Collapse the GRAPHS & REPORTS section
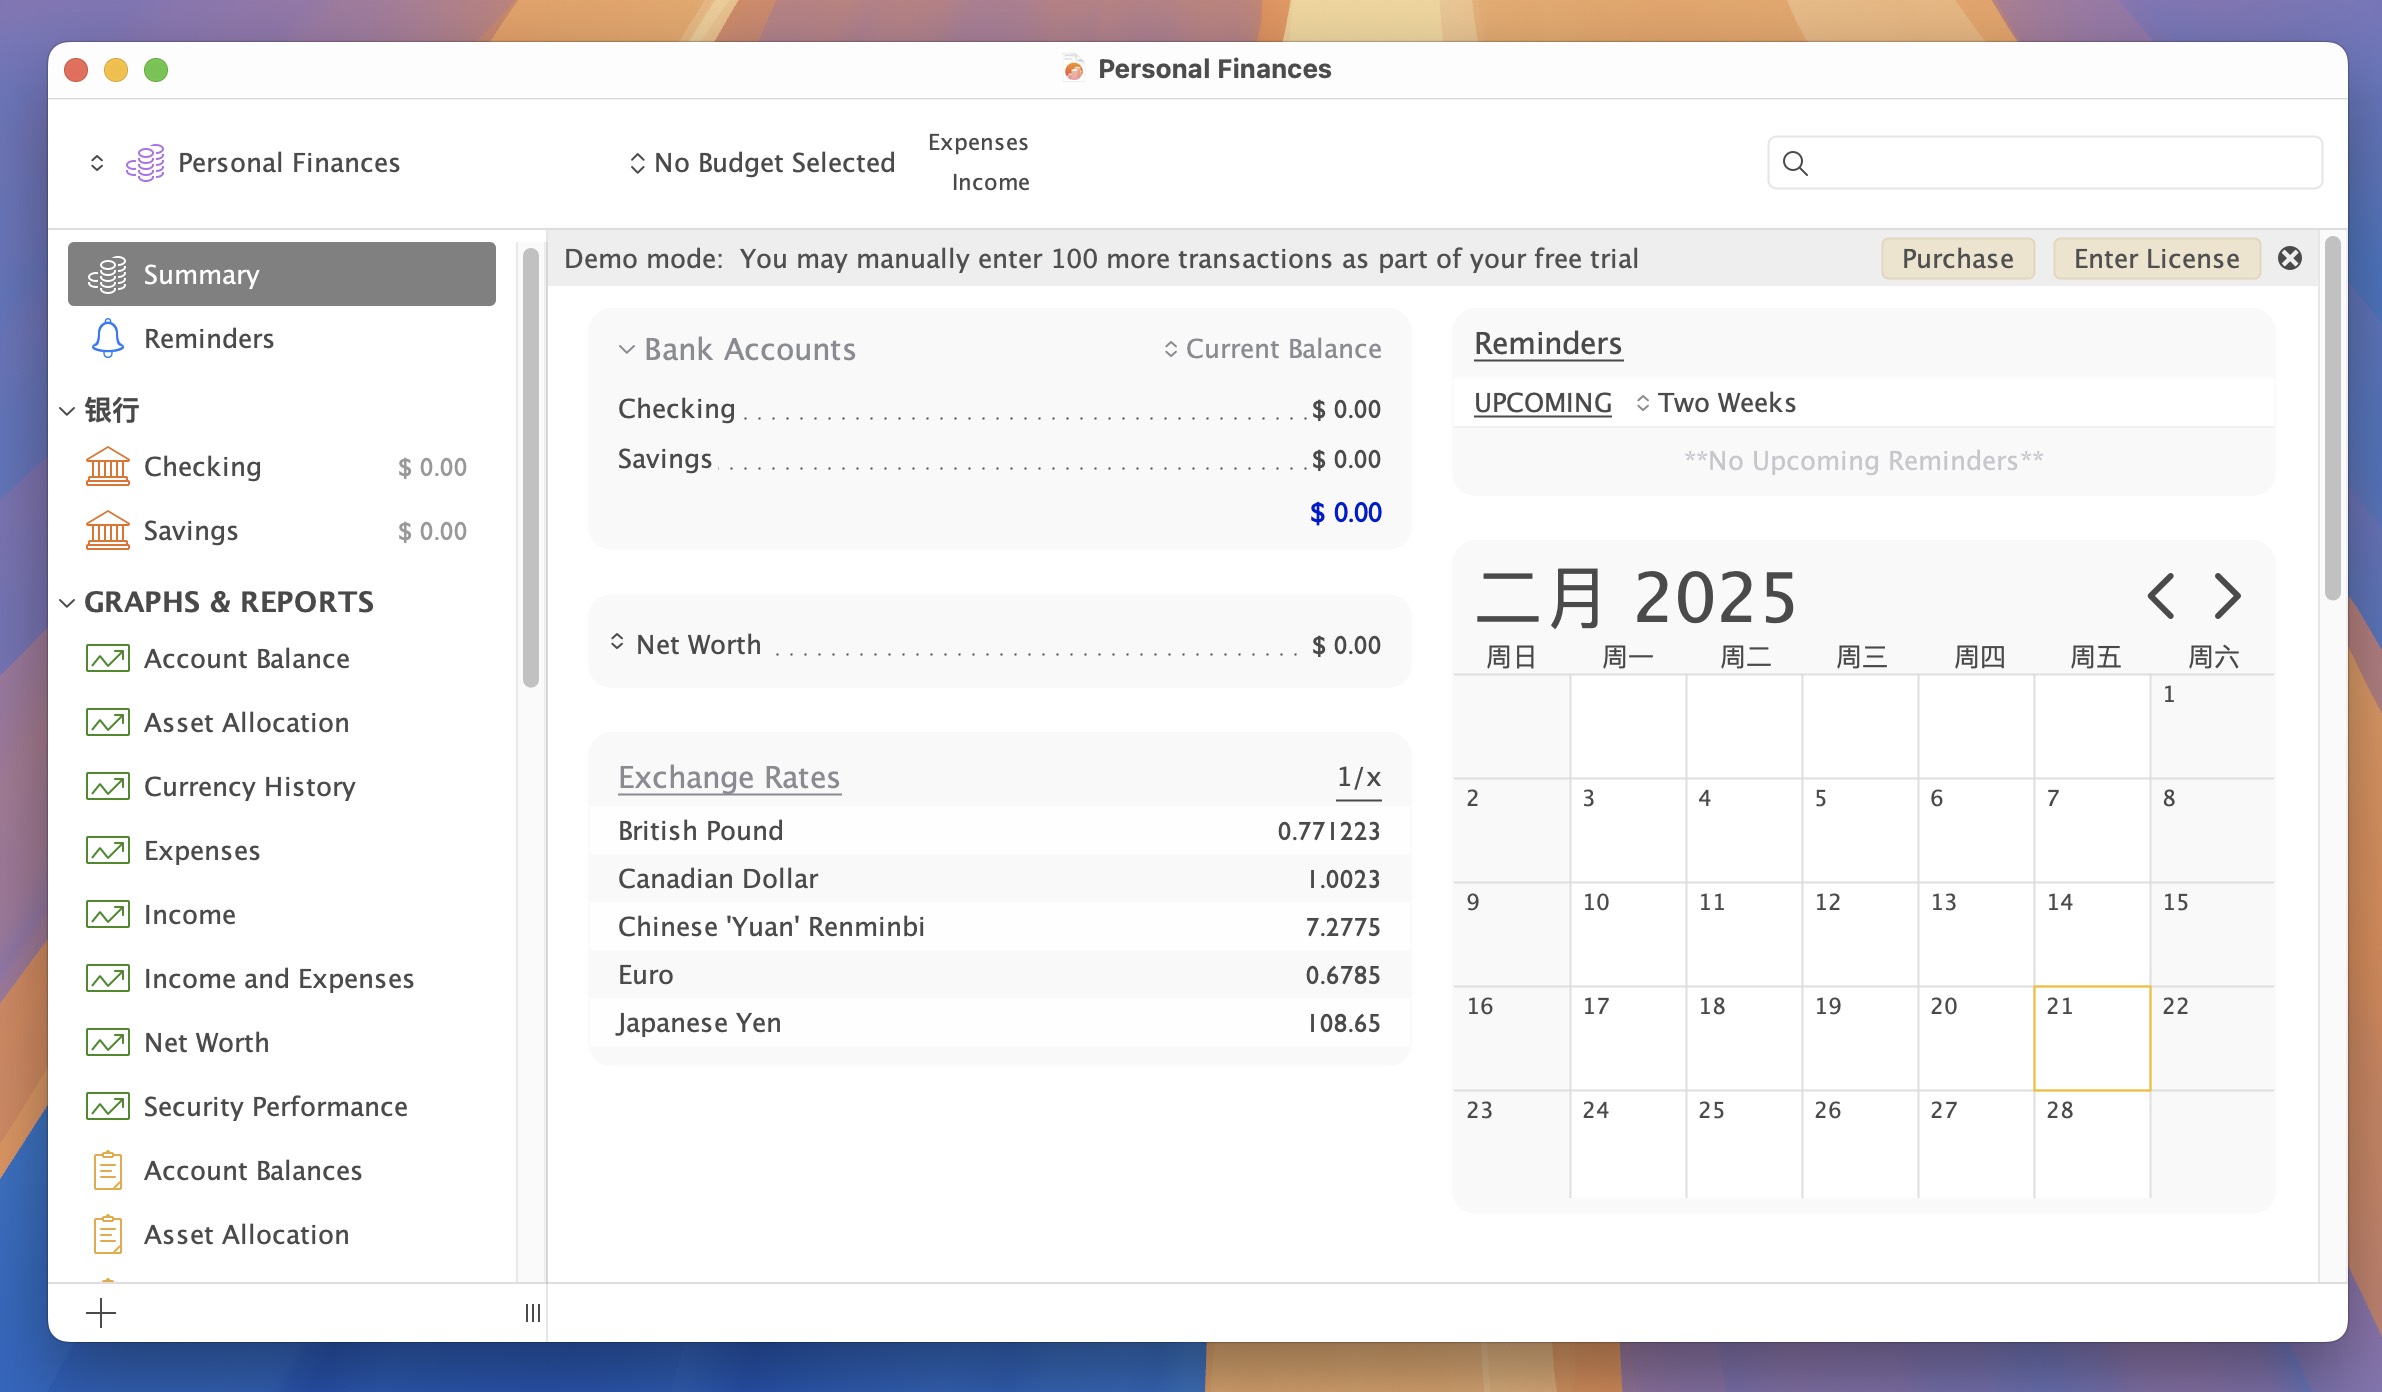The width and height of the screenshot is (2382, 1392). click(67, 603)
